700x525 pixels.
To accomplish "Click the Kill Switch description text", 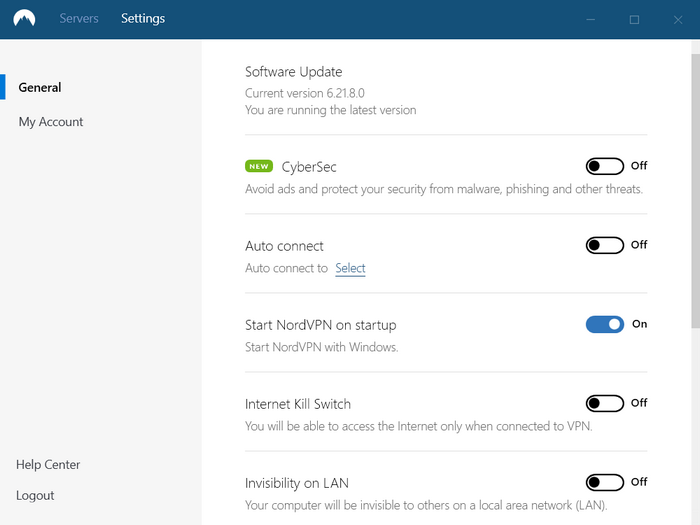I will 419,426.
